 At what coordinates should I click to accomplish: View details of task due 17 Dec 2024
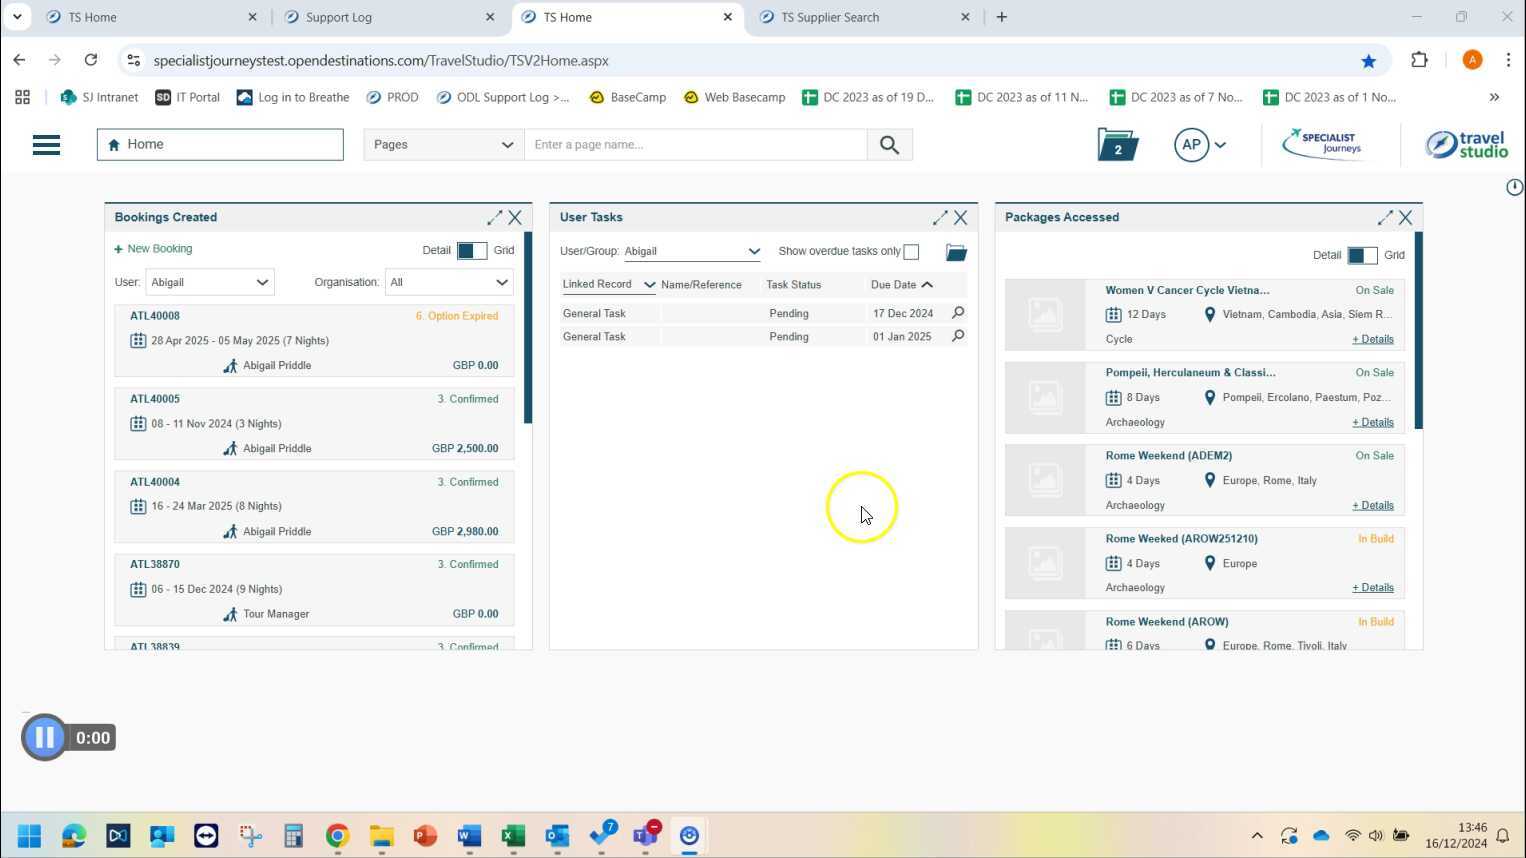coord(957,313)
